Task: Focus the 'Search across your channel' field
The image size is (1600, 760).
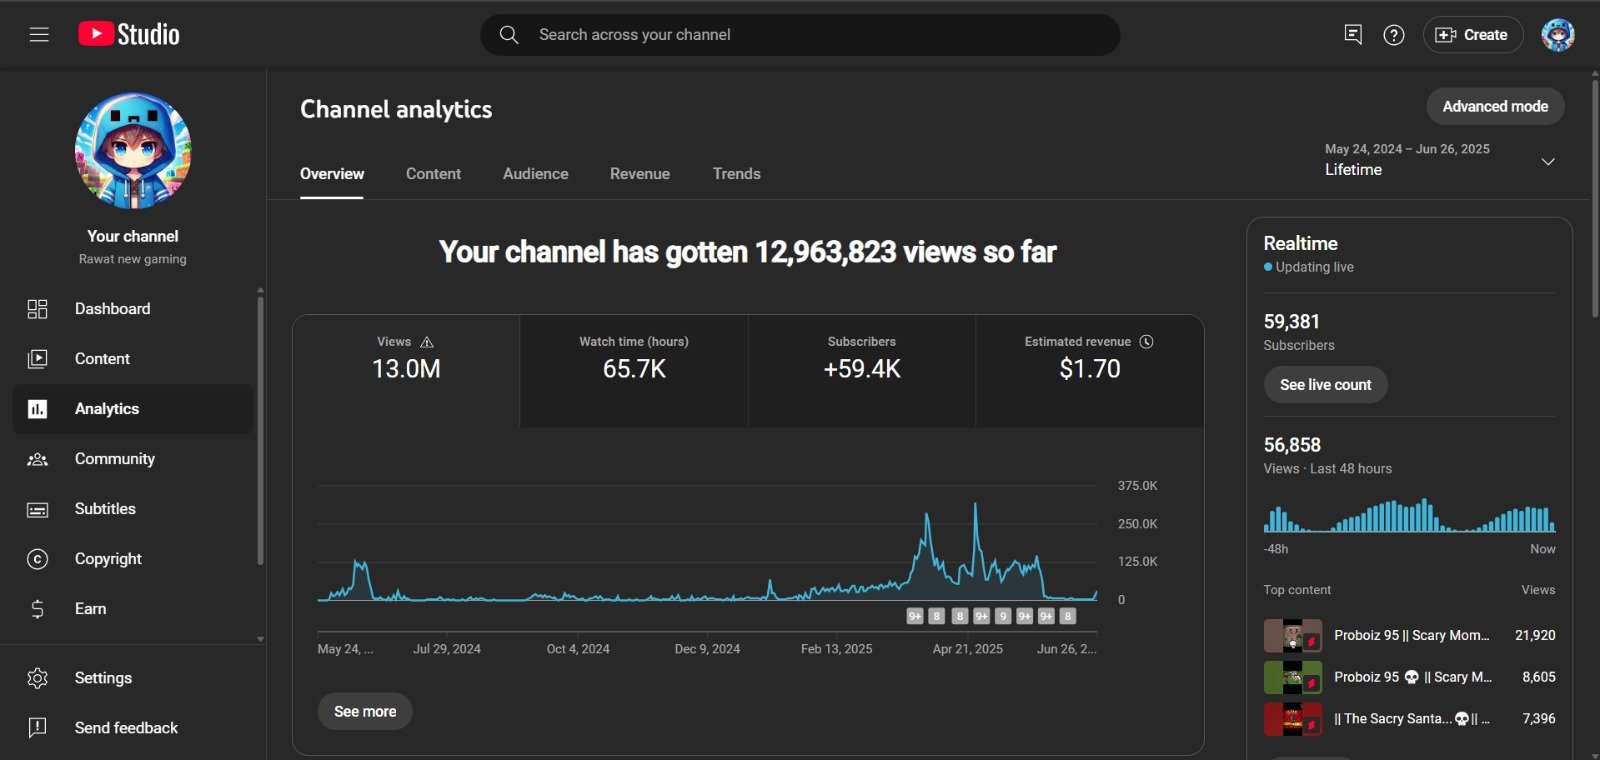Action: 800,35
